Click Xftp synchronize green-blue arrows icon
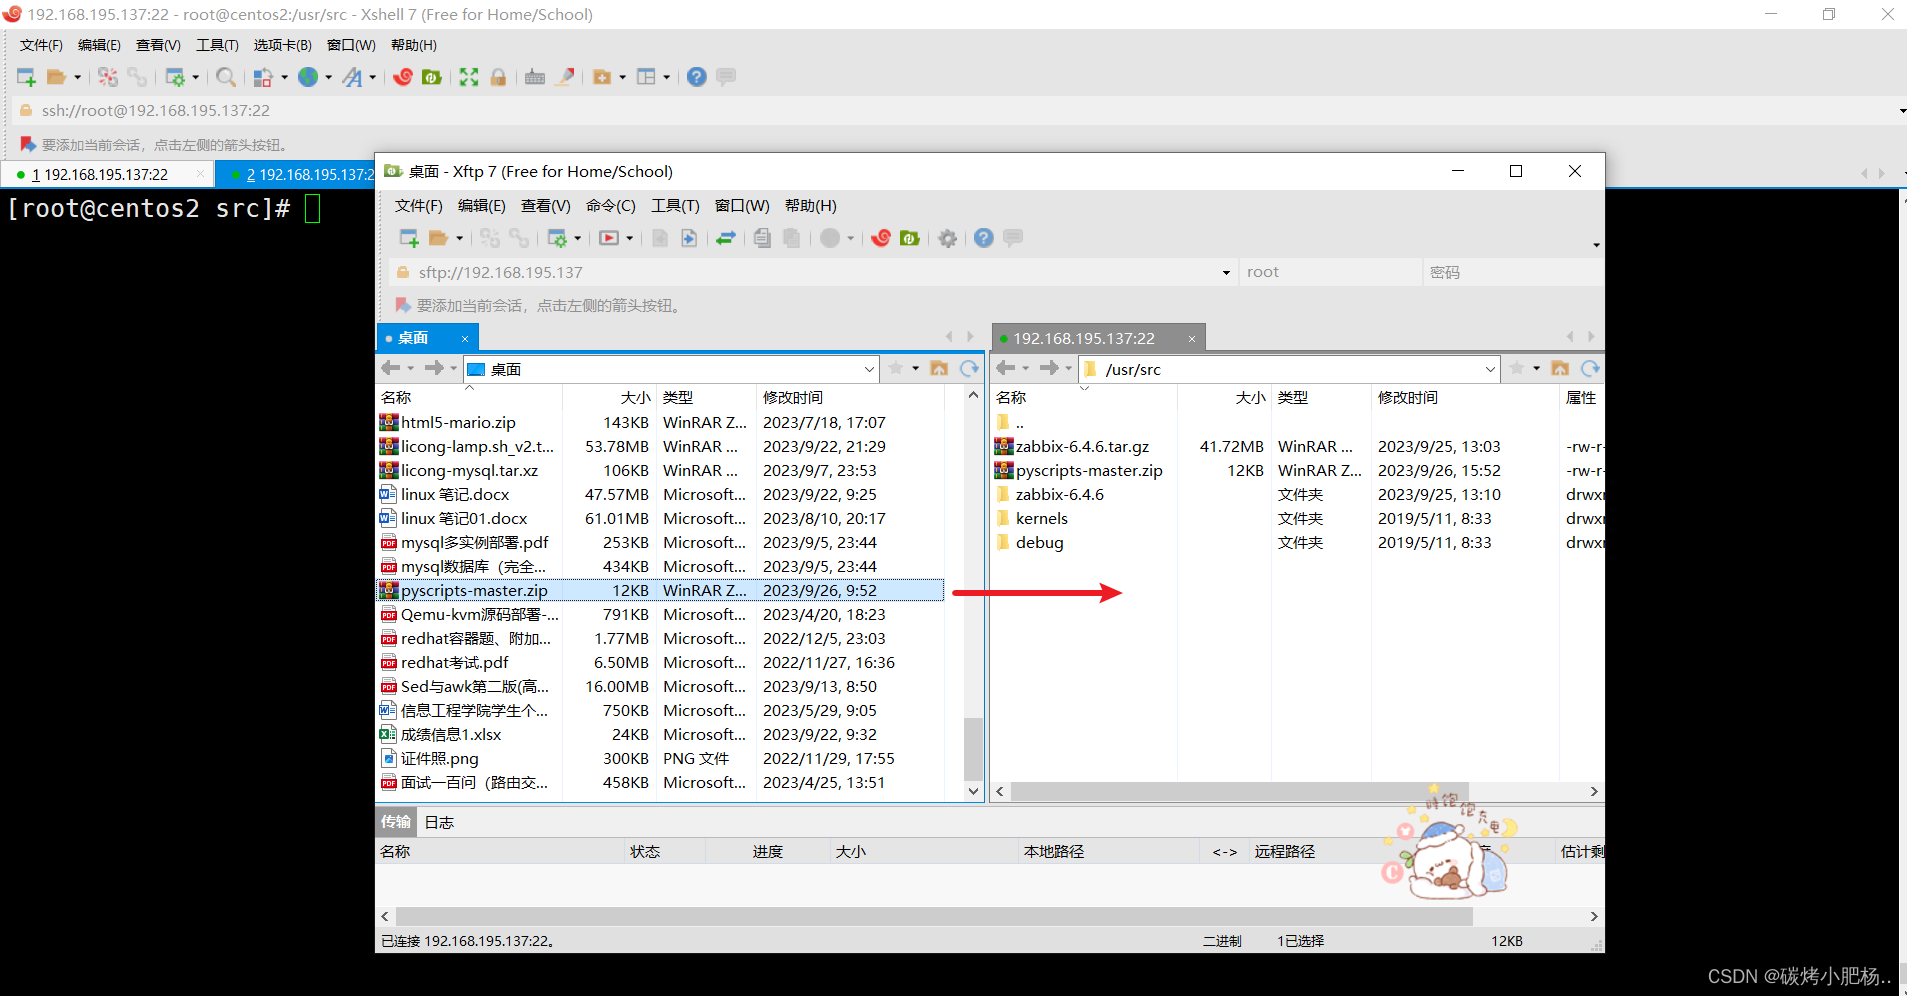The image size is (1907, 996). tap(726, 238)
